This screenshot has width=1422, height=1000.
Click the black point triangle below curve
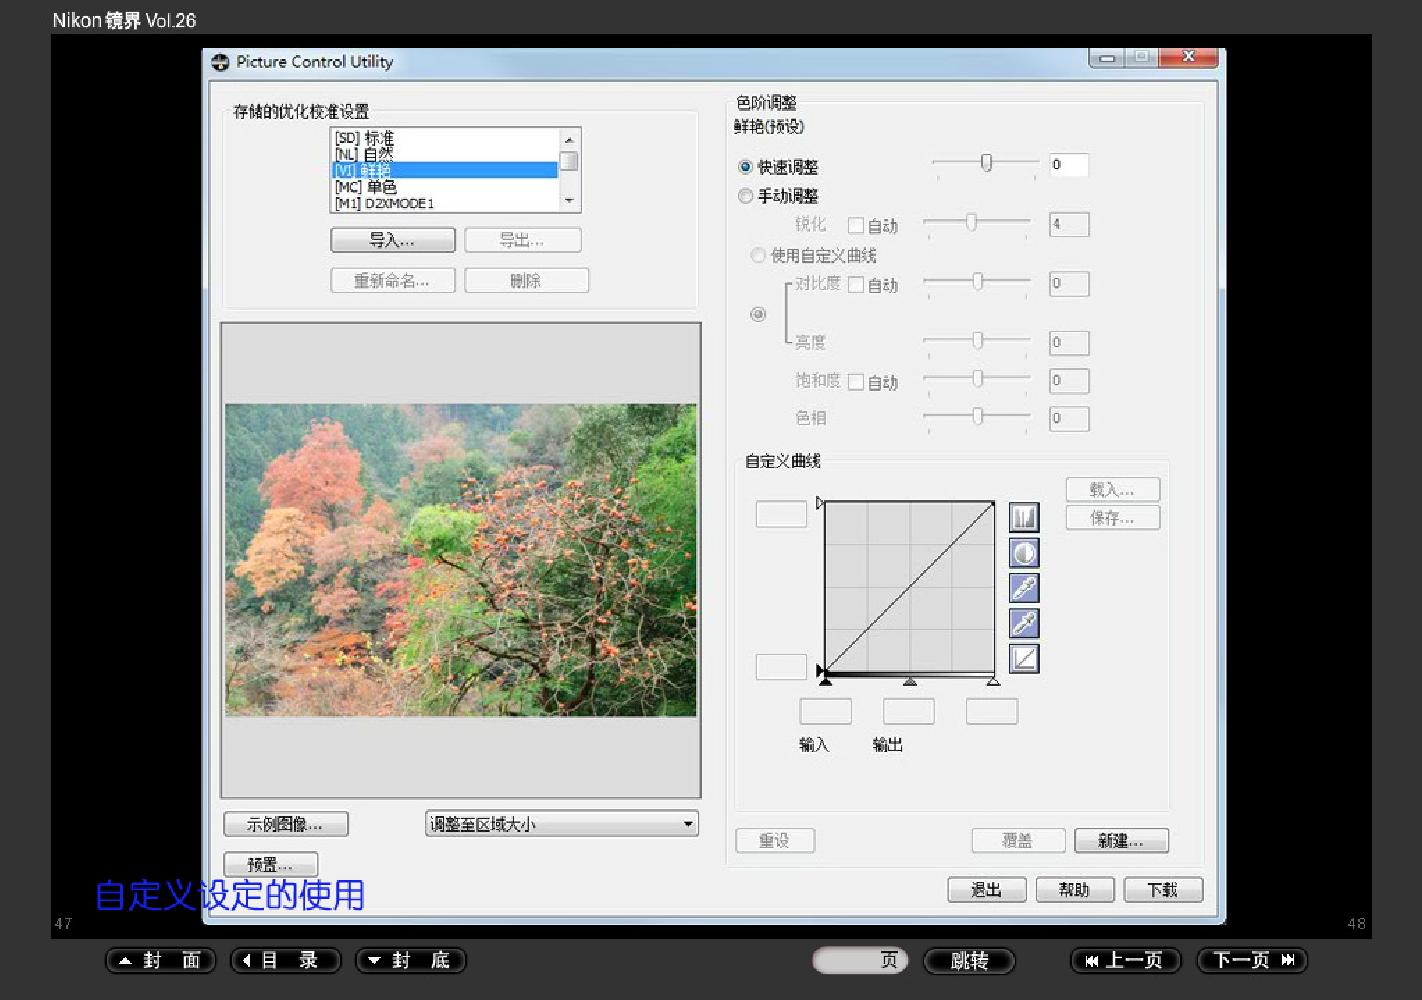click(x=825, y=681)
